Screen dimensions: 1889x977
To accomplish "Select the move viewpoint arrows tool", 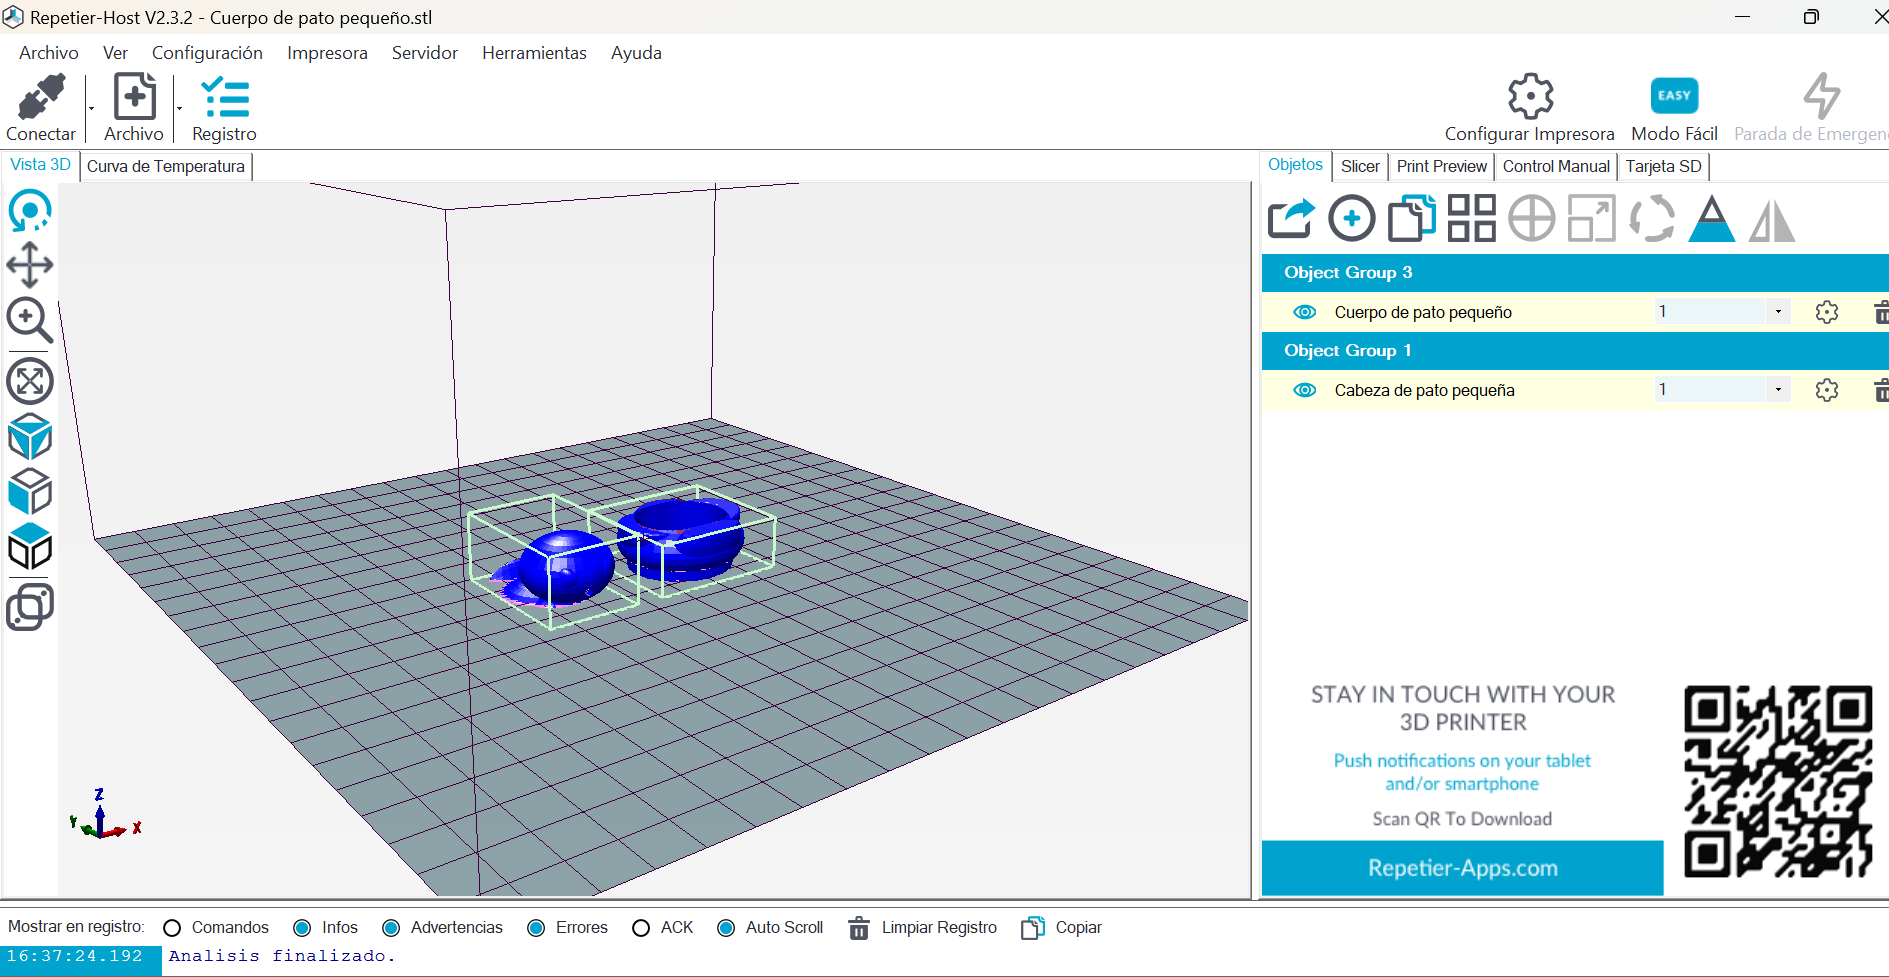I will [30, 266].
